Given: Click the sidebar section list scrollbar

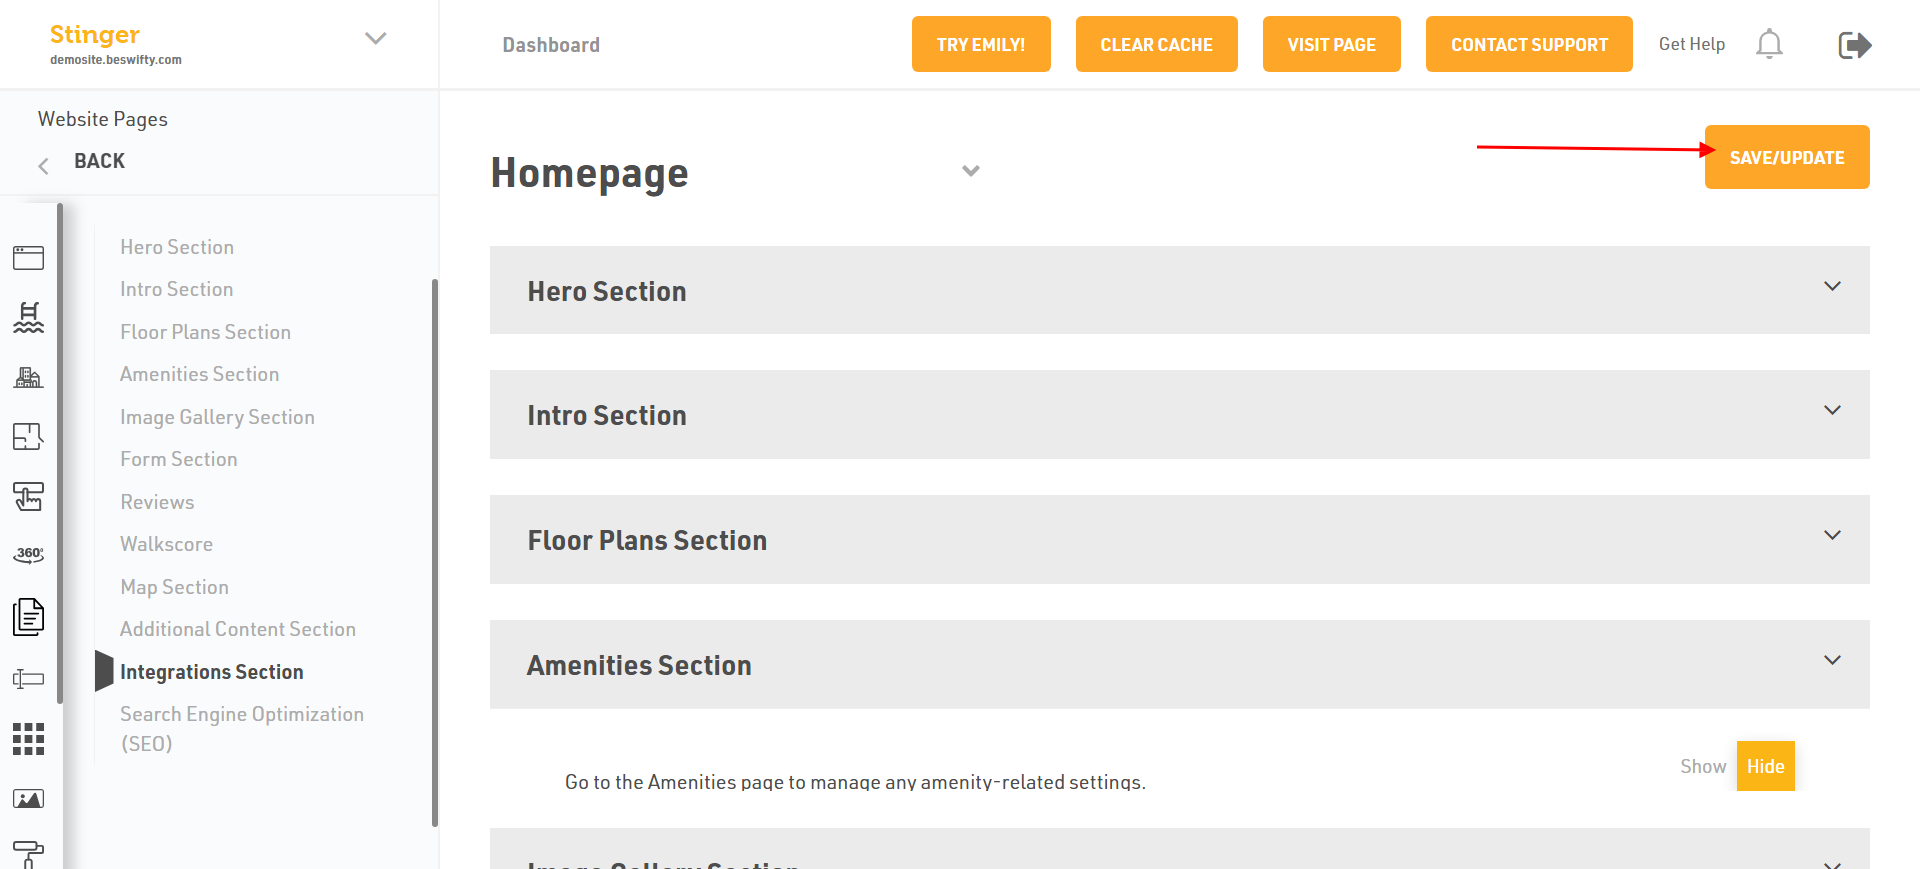Looking at the screenshot, I should coord(435,552).
